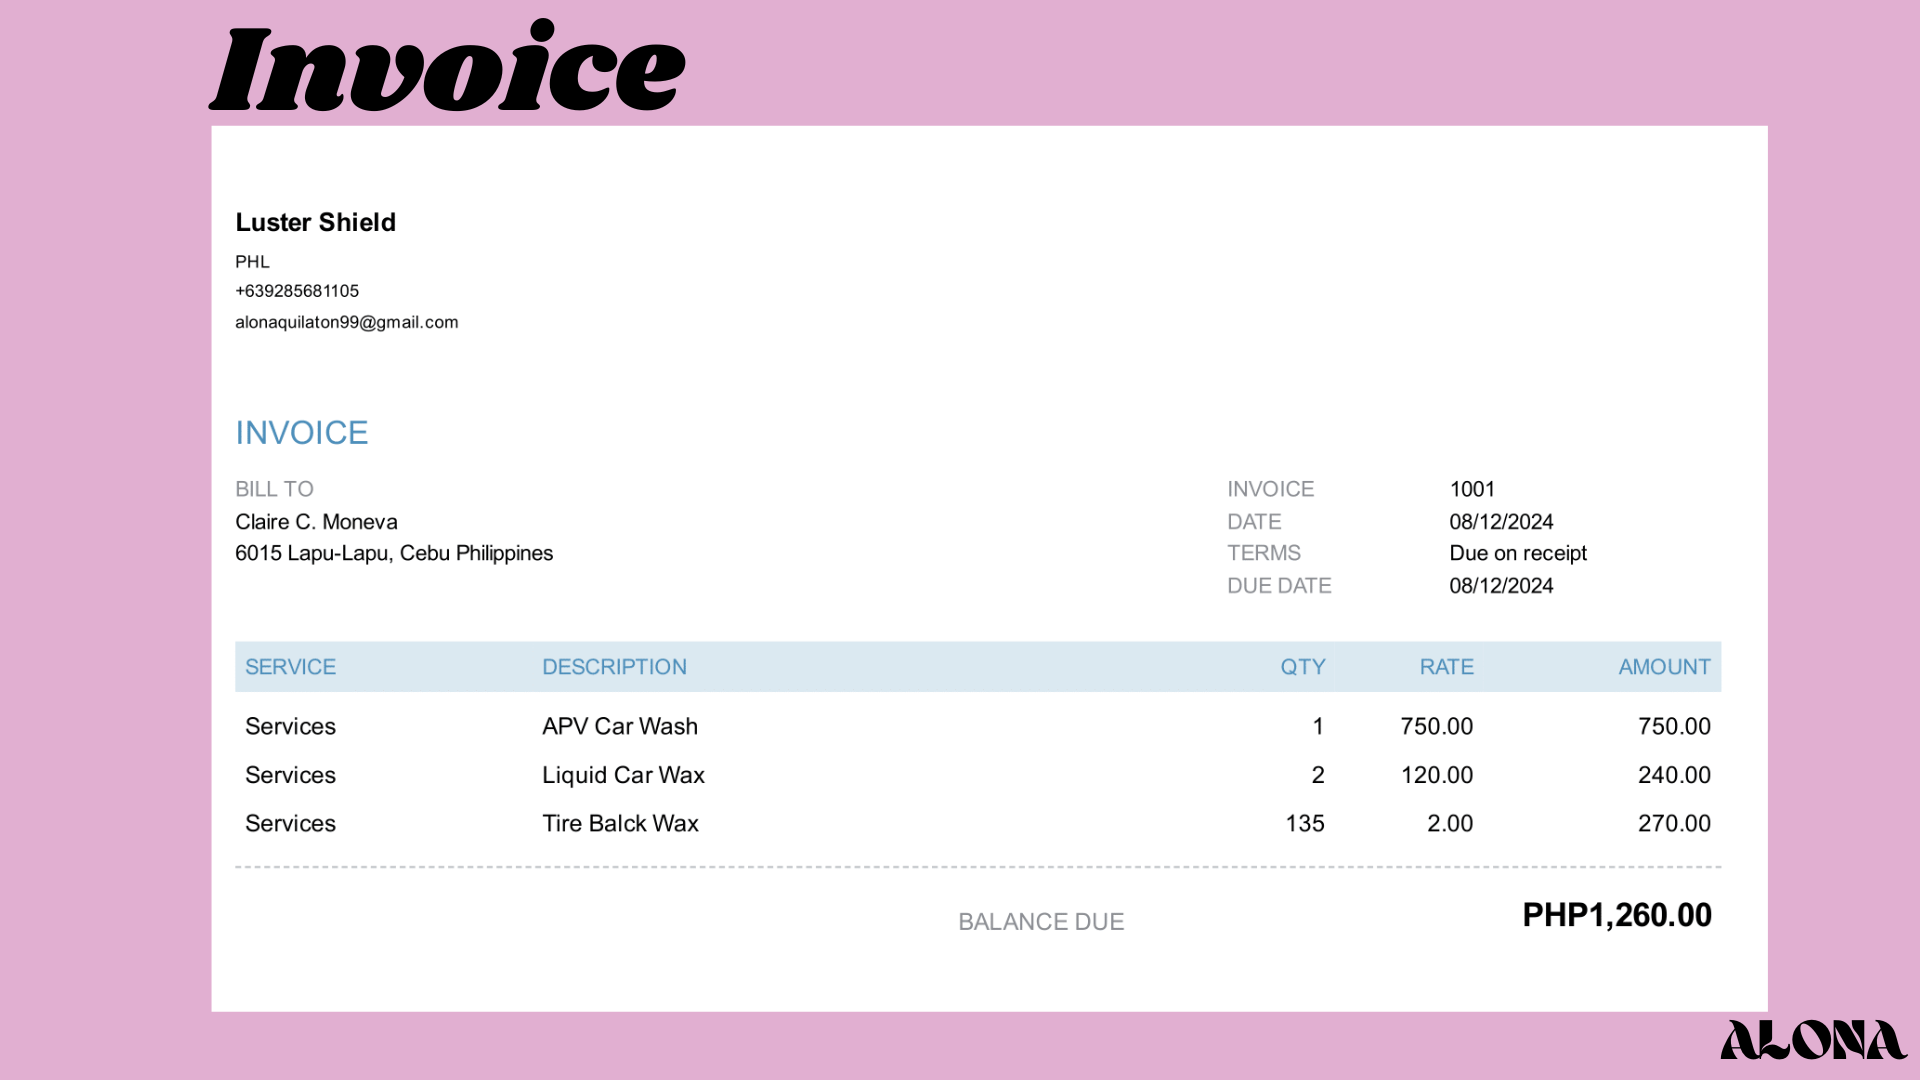The image size is (1920, 1080).
Task: Select the APV Car Wash description
Action: (x=619, y=726)
